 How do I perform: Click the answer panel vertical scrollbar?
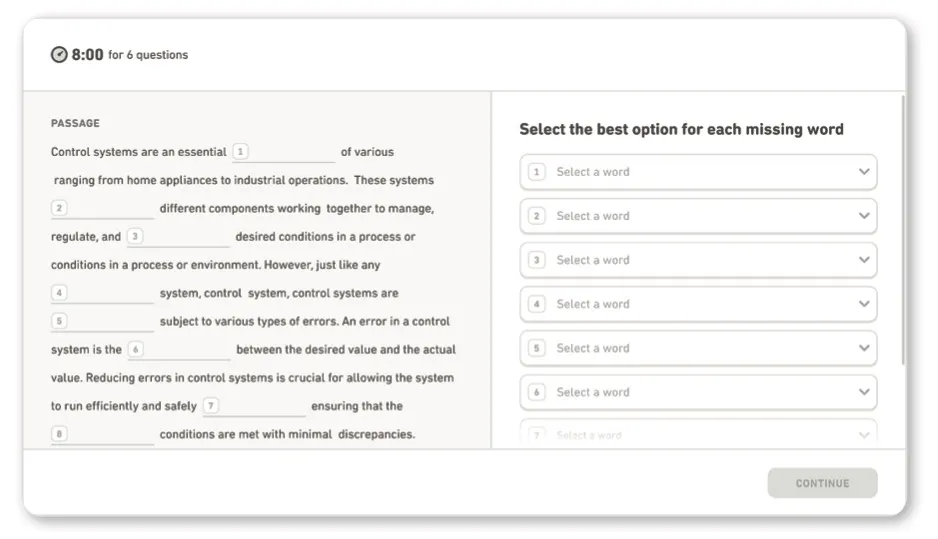[x=903, y=230]
